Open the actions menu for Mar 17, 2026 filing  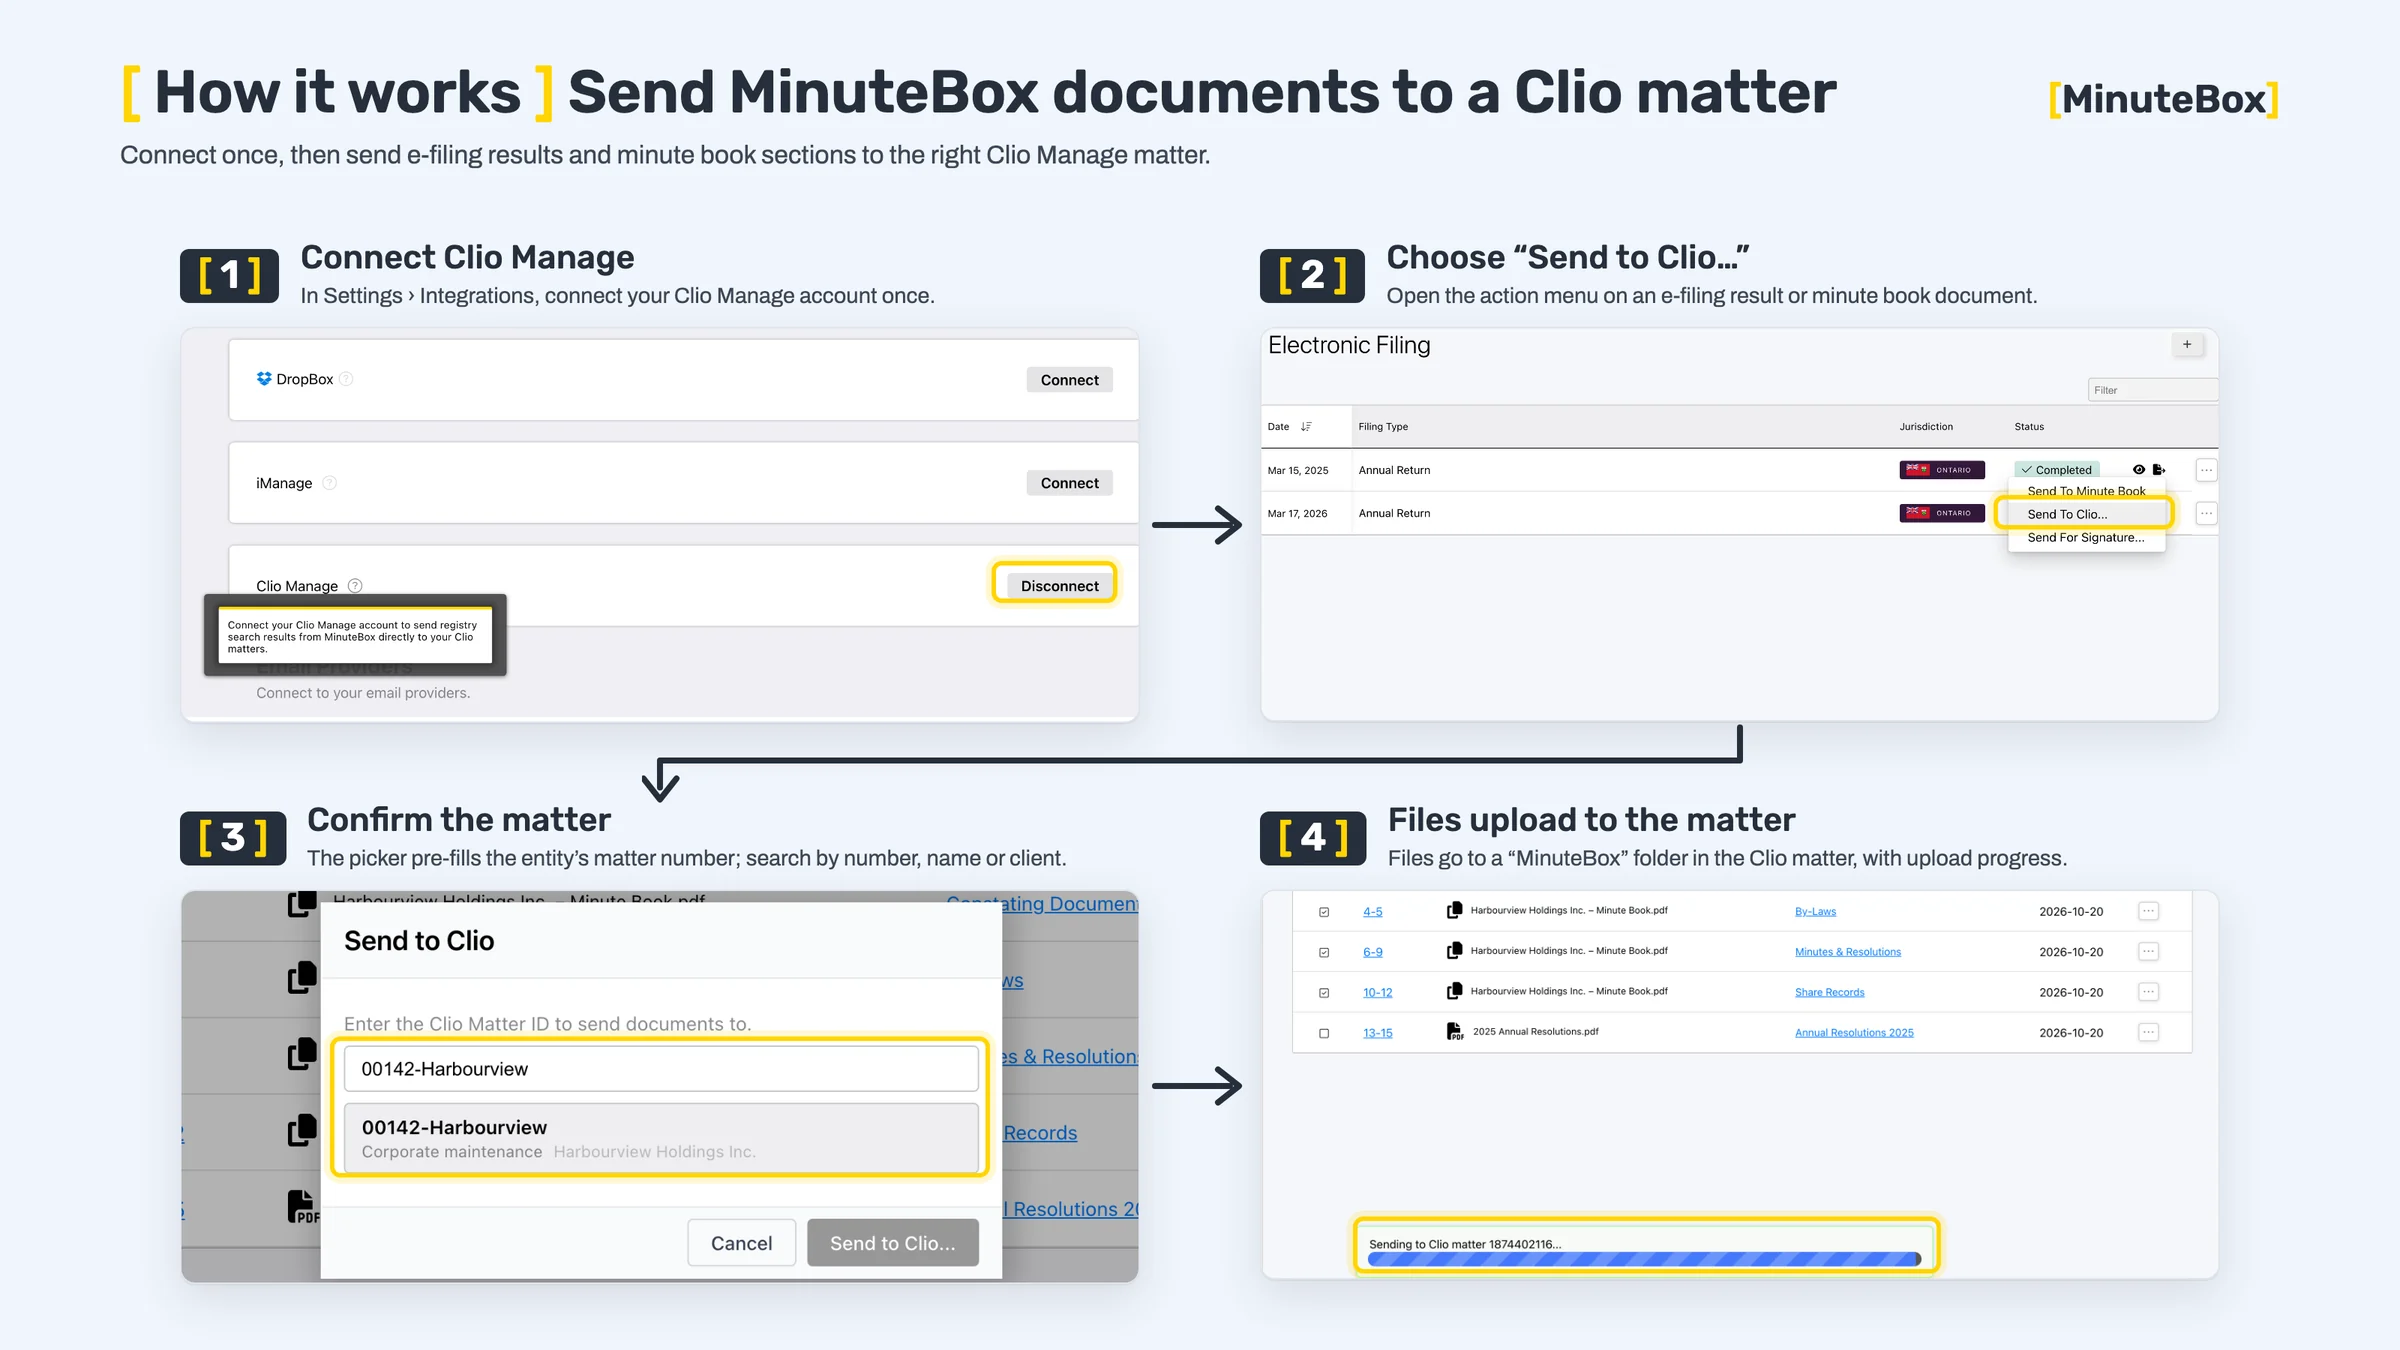2206,513
